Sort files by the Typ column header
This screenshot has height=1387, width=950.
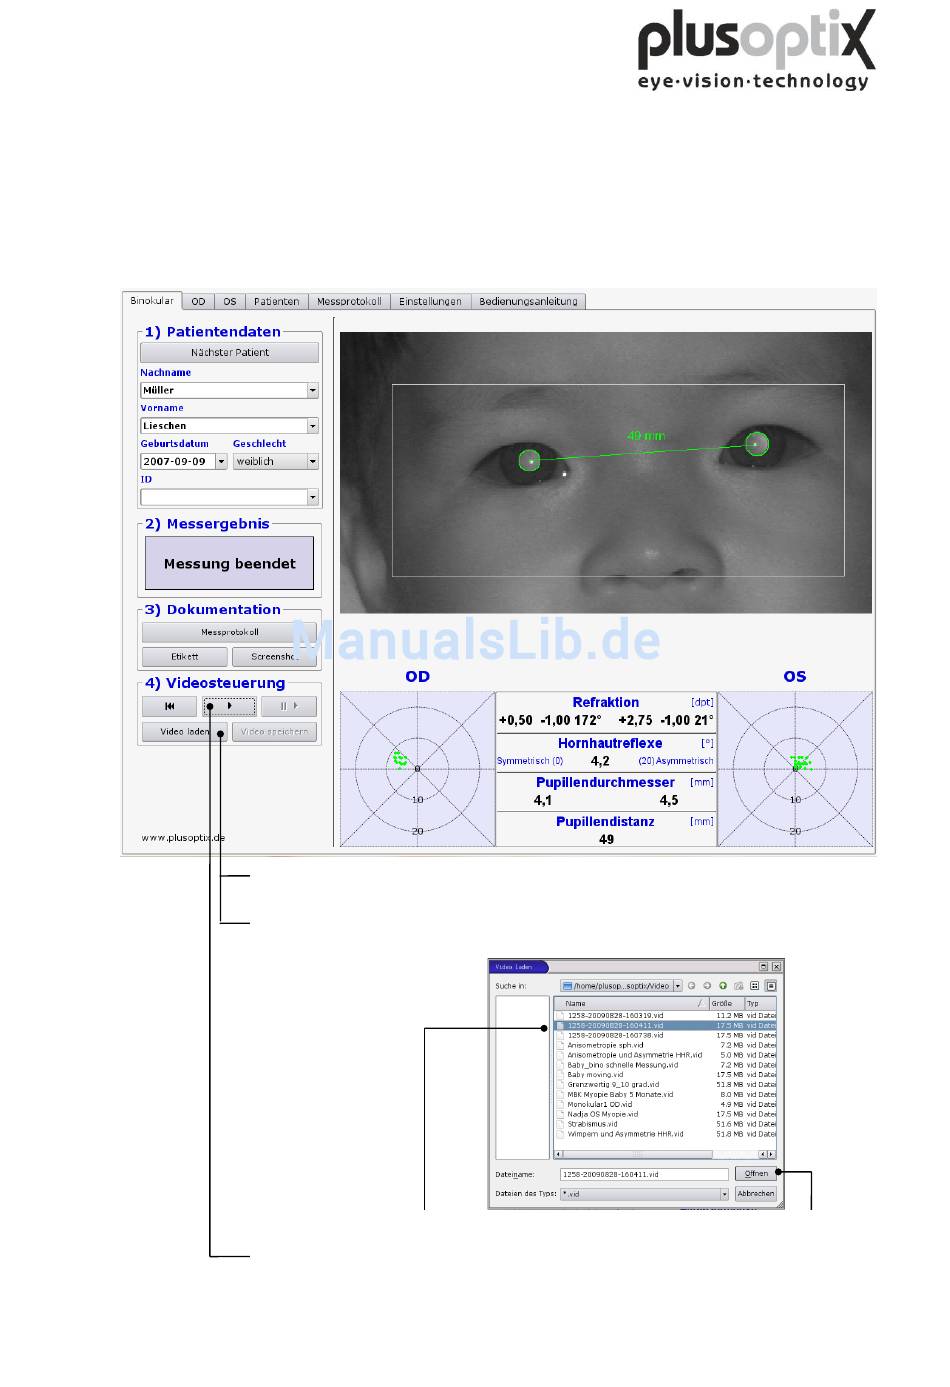click(x=760, y=1003)
